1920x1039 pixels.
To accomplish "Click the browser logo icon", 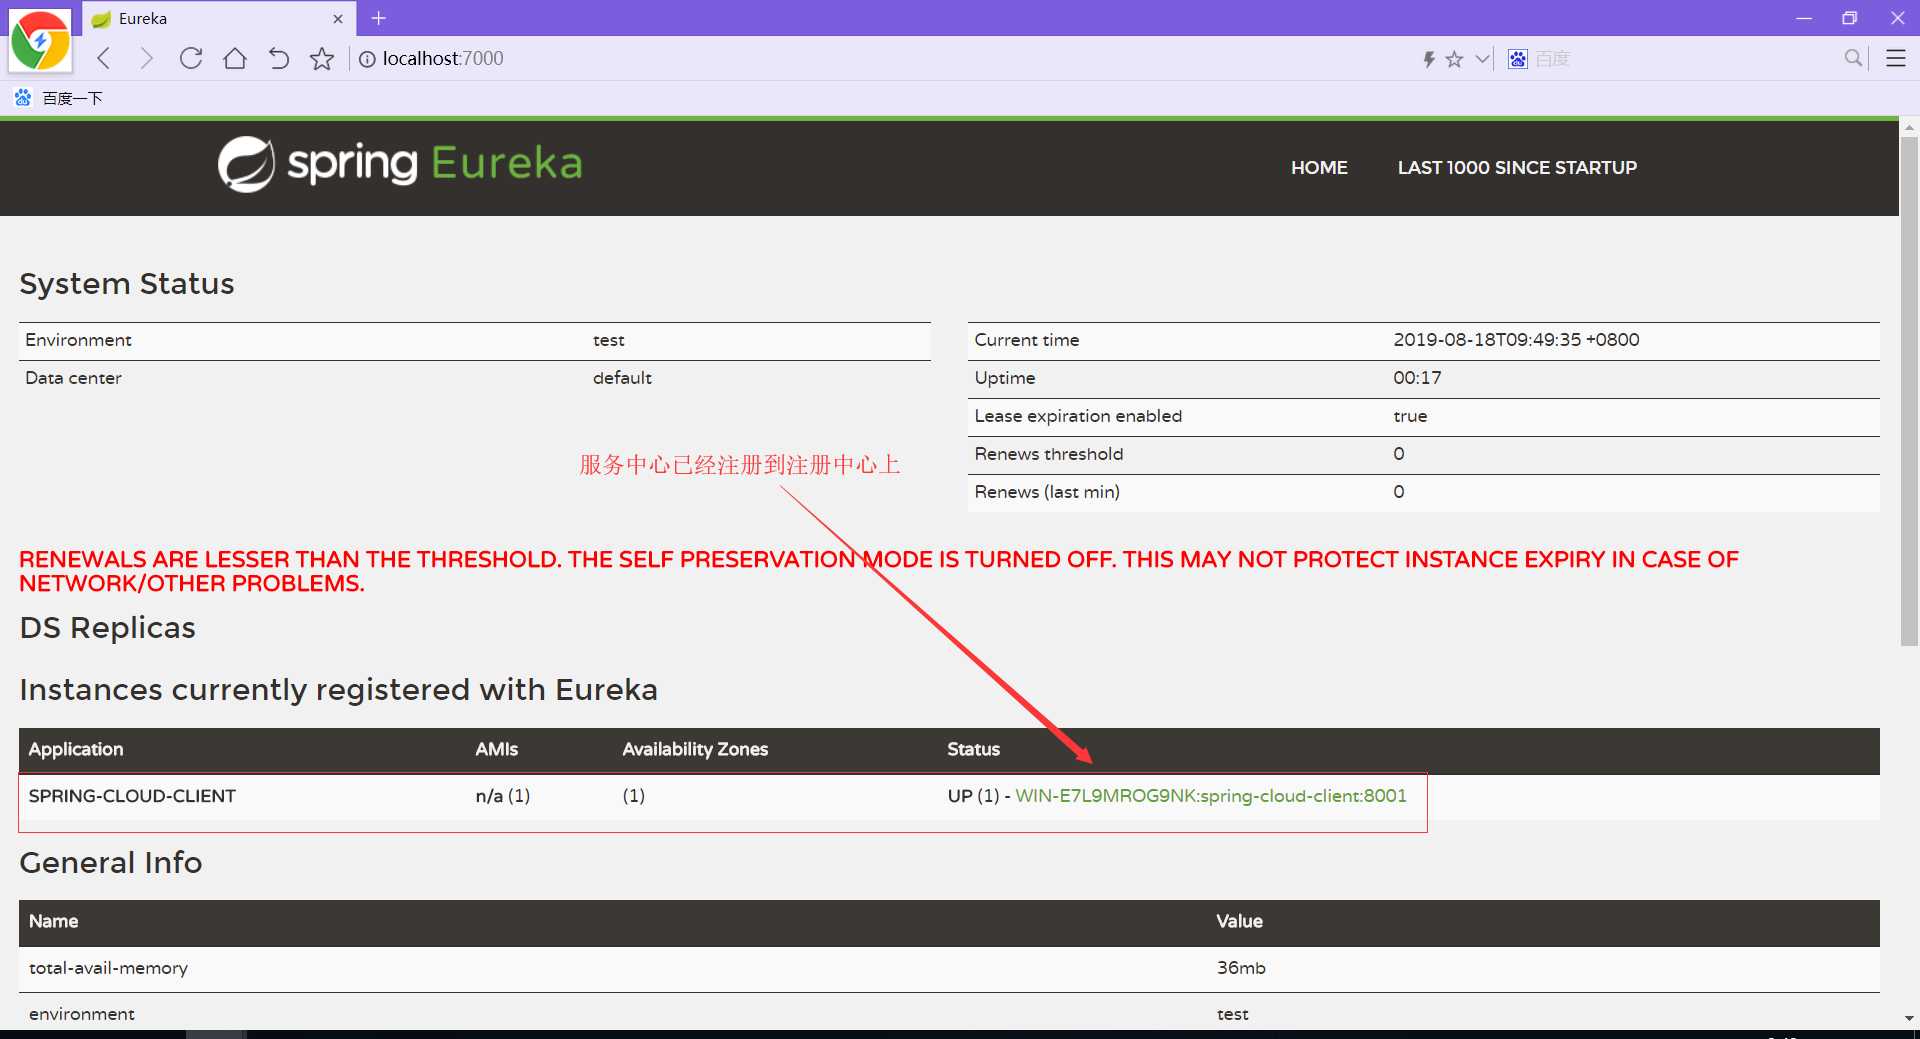I will coord(40,40).
